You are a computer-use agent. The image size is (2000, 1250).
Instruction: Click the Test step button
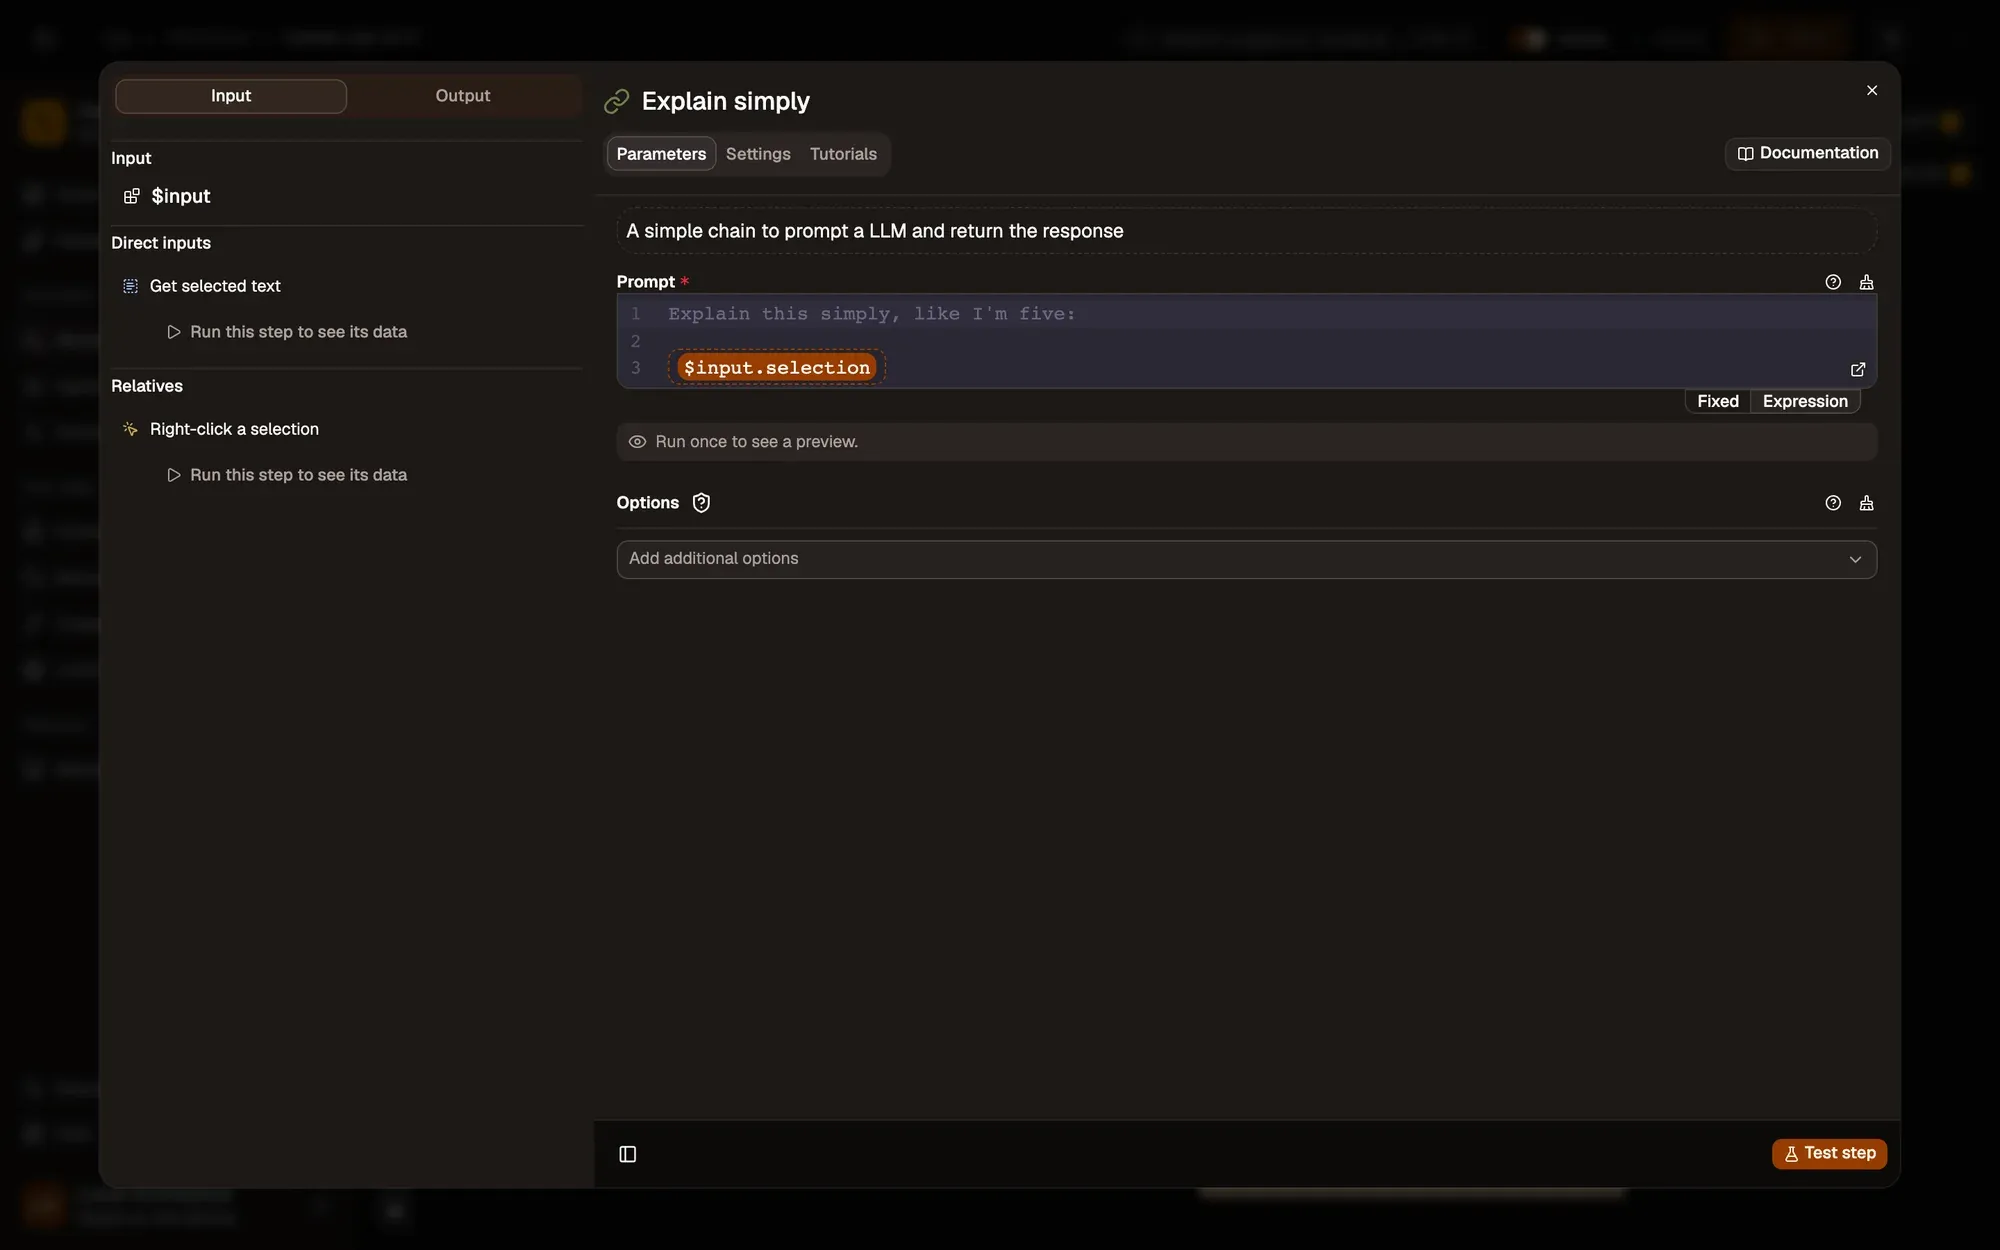[x=1829, y=1153]
